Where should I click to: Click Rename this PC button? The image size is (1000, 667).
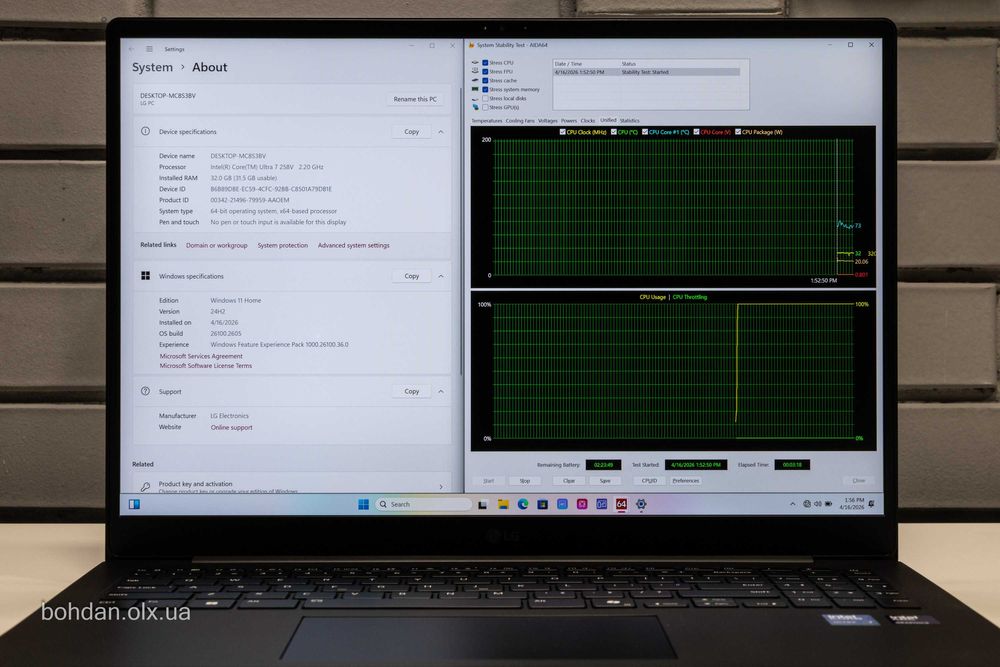(x=415, y=99)
